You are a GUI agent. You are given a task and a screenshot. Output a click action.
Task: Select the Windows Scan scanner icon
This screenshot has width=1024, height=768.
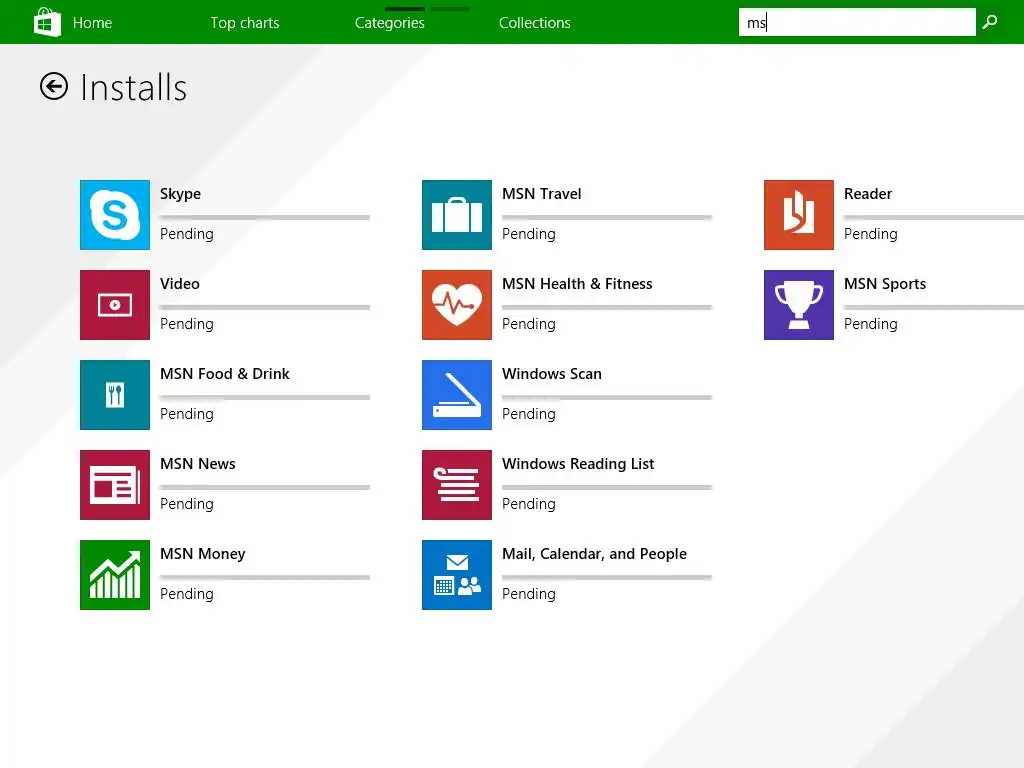[x=456, y=395]
